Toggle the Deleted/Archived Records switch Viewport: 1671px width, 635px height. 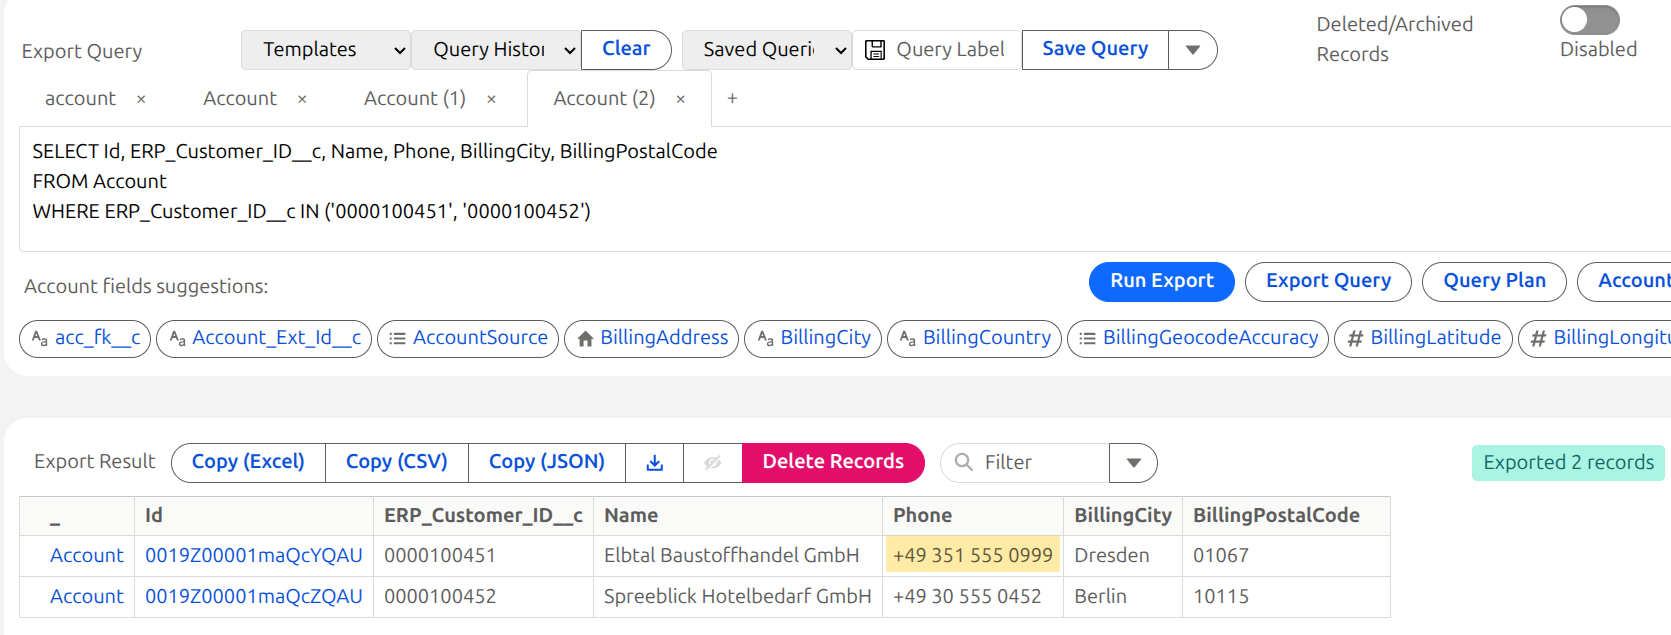point(1589,20)
